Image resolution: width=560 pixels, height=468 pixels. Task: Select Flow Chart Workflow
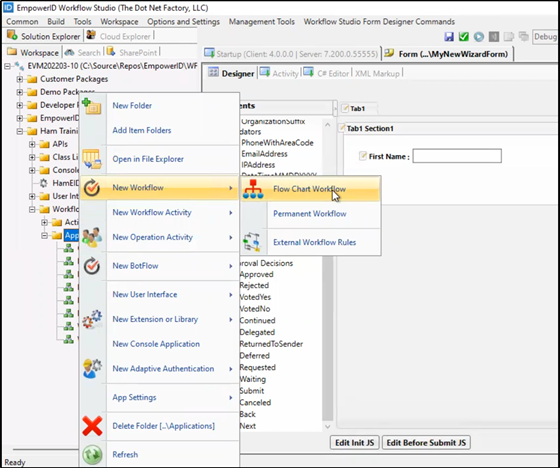[310, 189]
